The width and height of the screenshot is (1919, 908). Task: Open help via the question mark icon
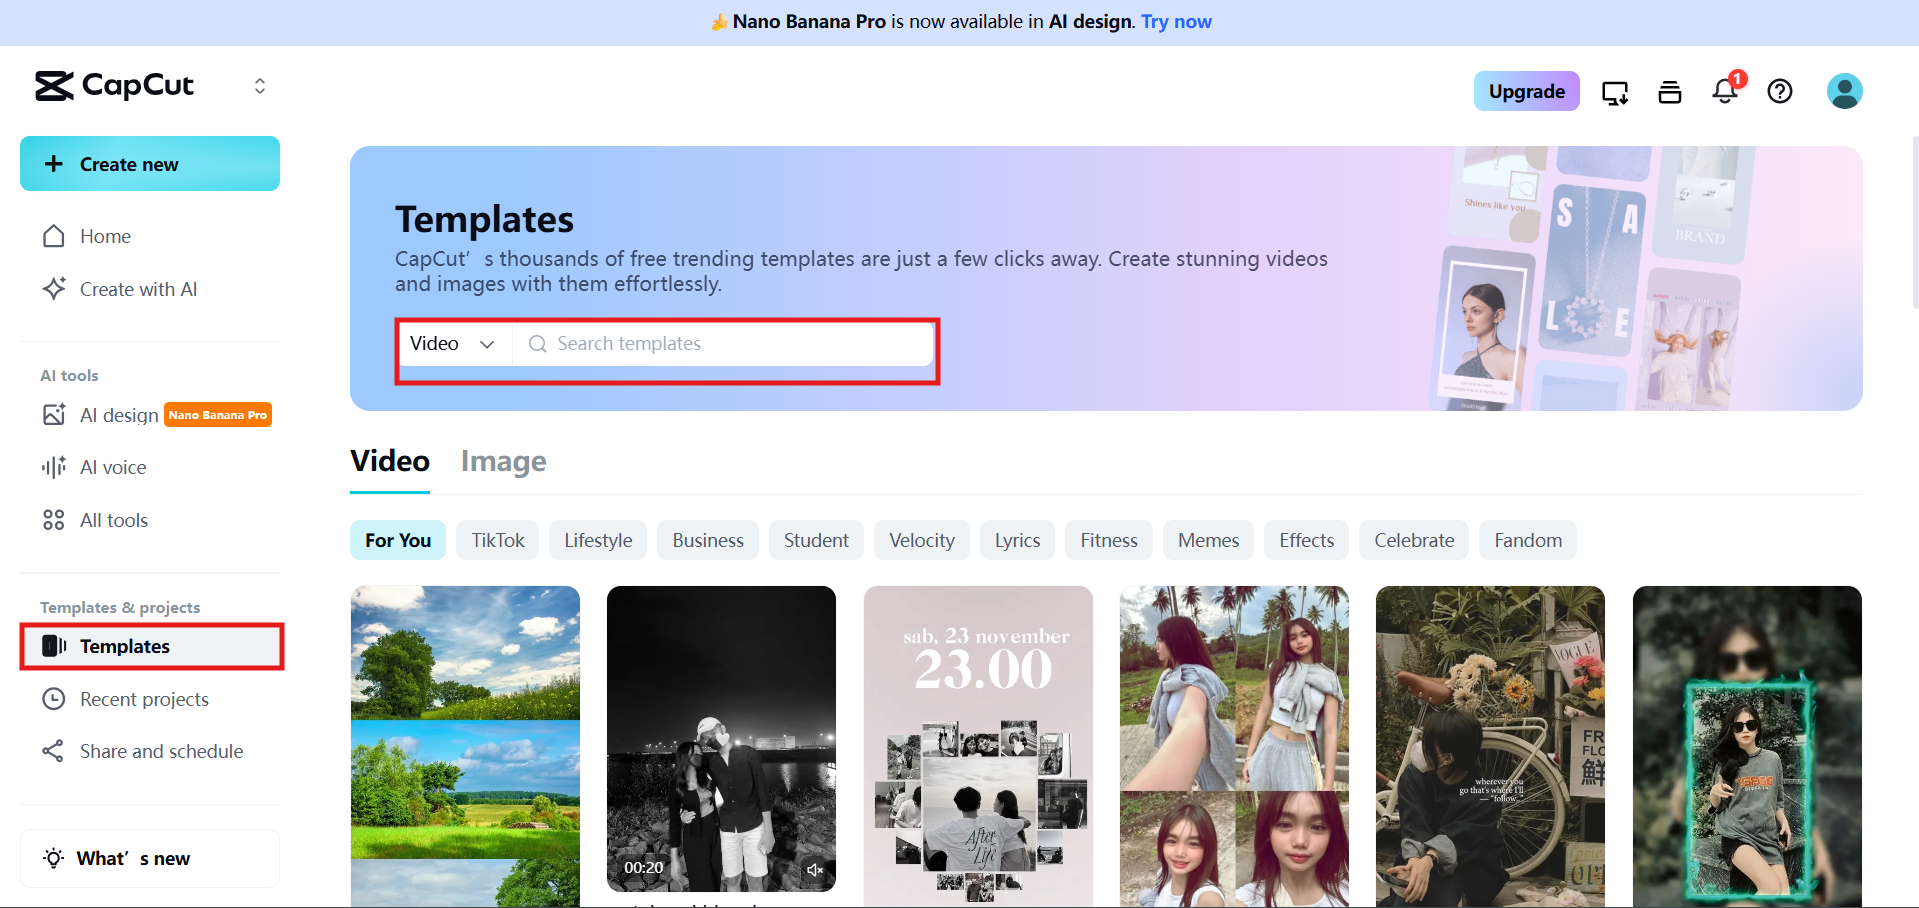point(1779,91)
